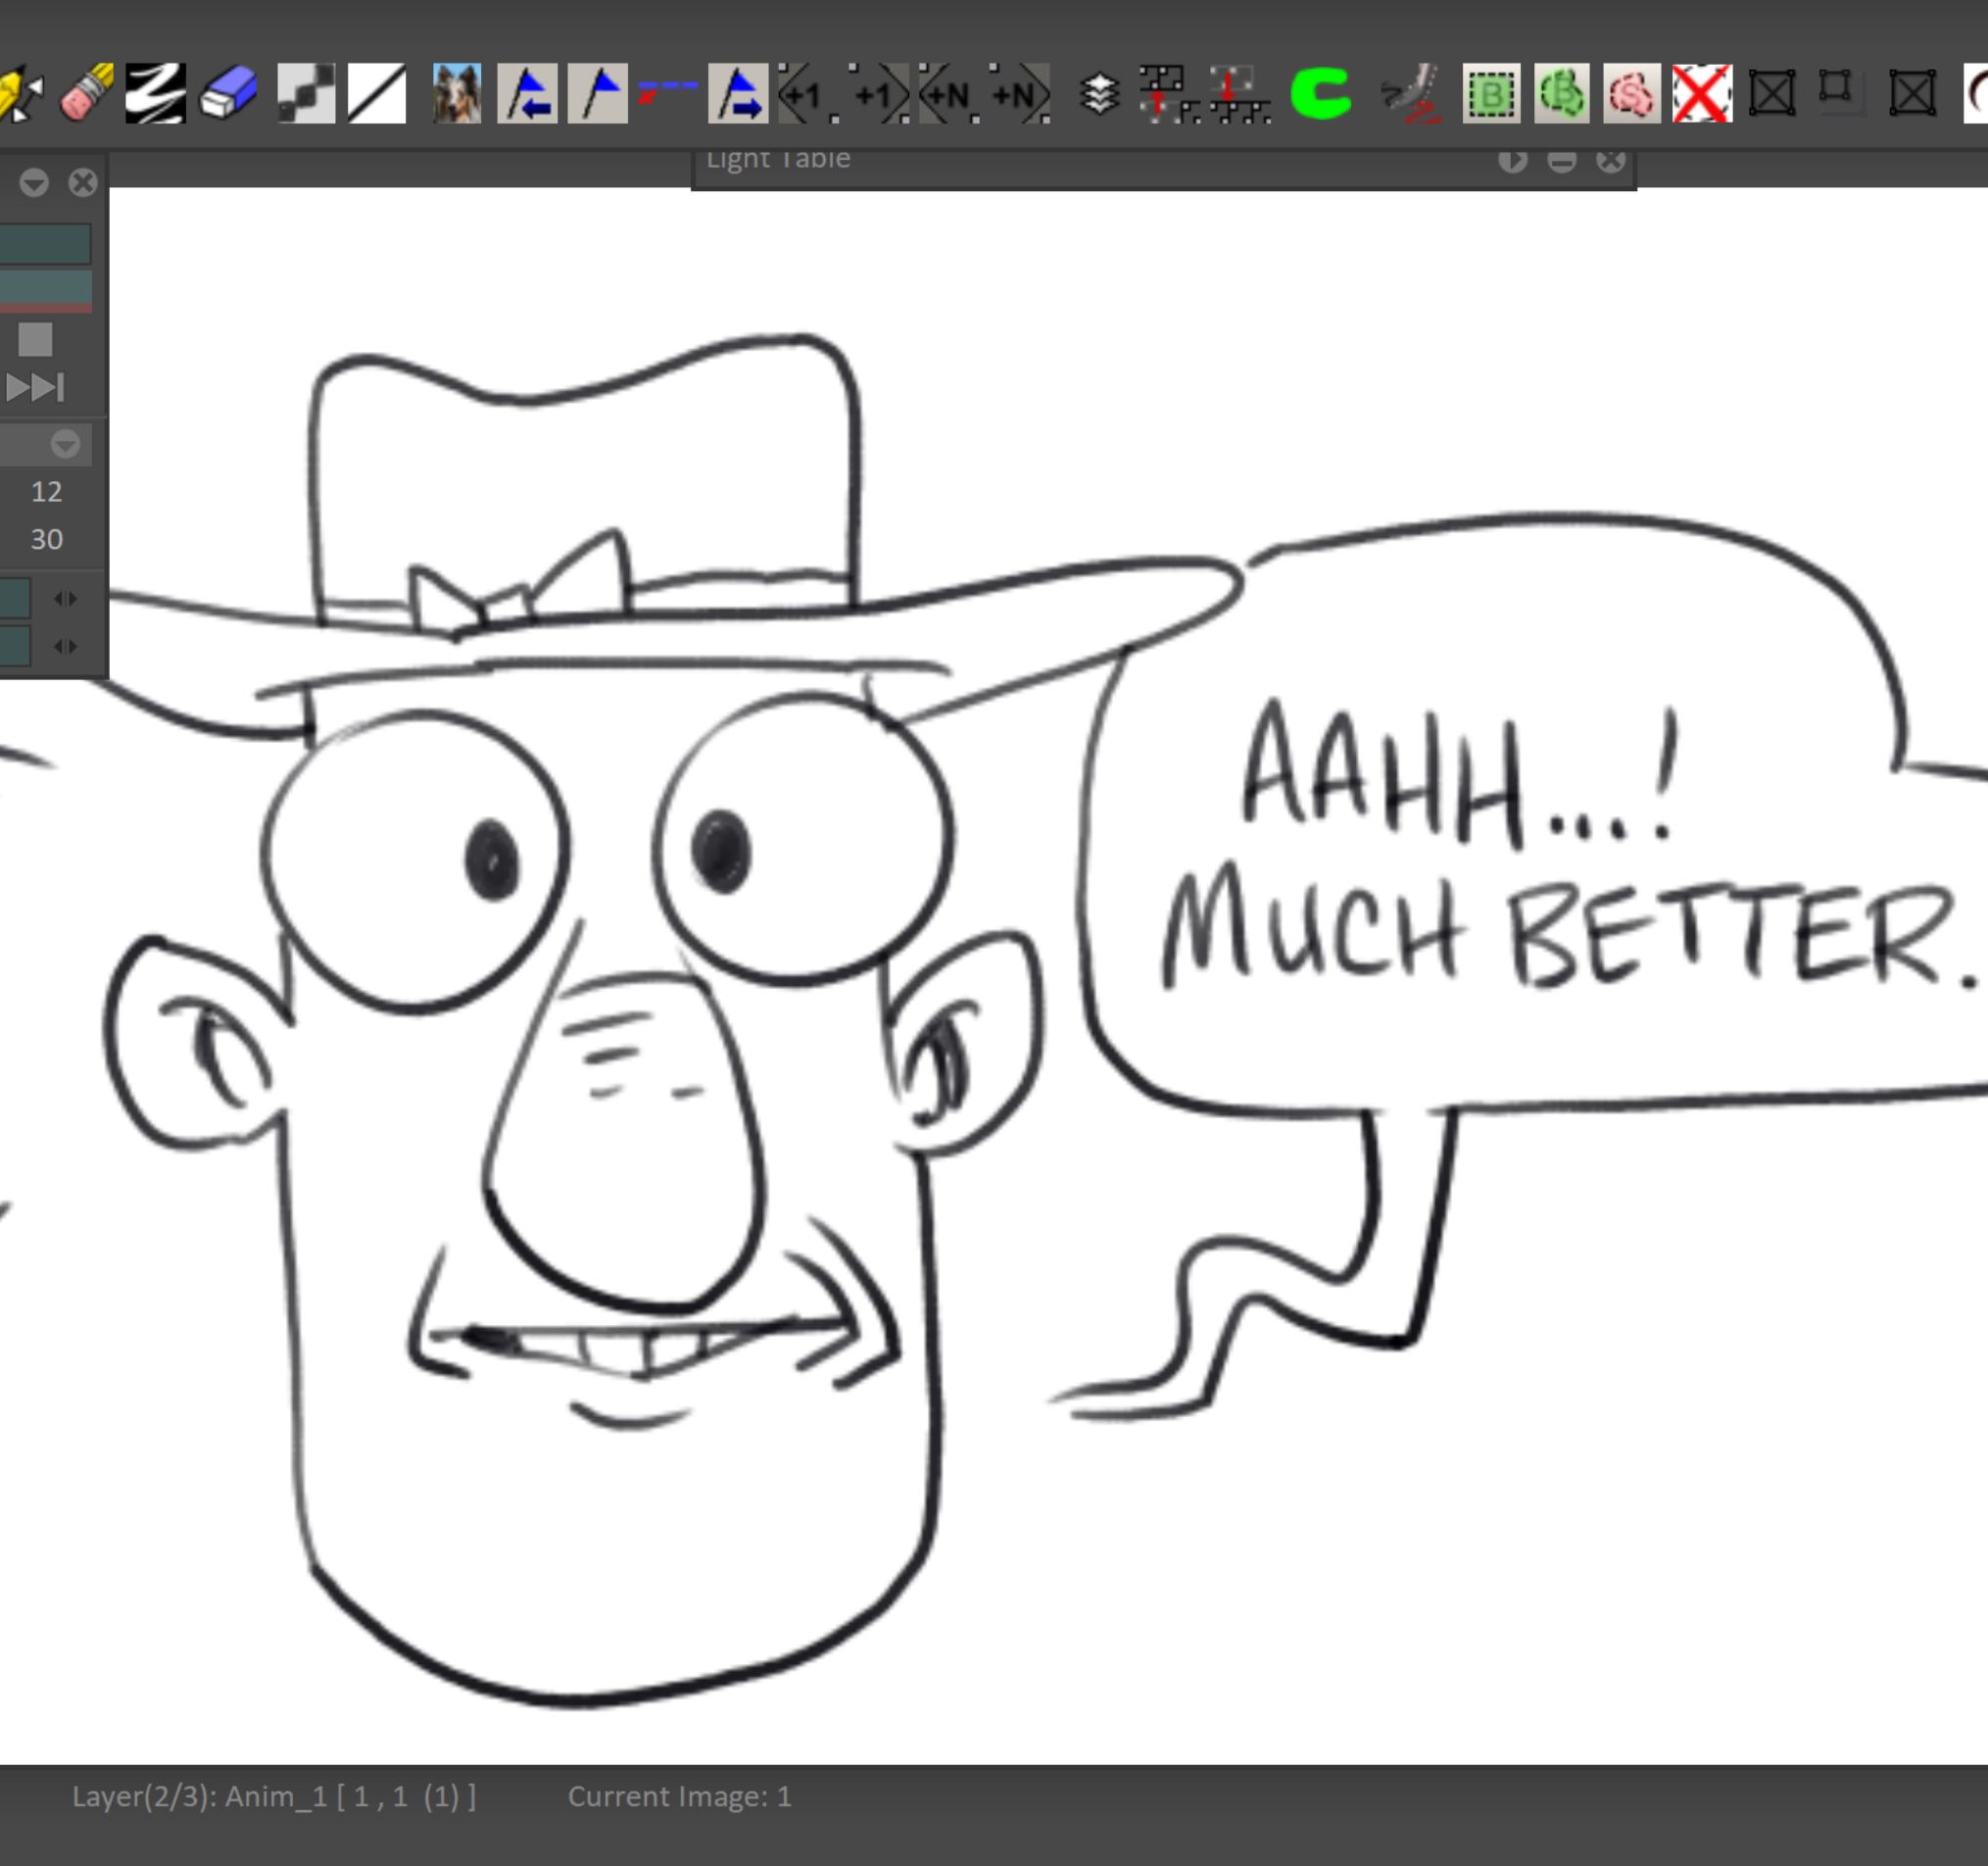Click the Light Table arrow button
The width and height of the screenshot is (1988, 1866).
click(1513, 160)
